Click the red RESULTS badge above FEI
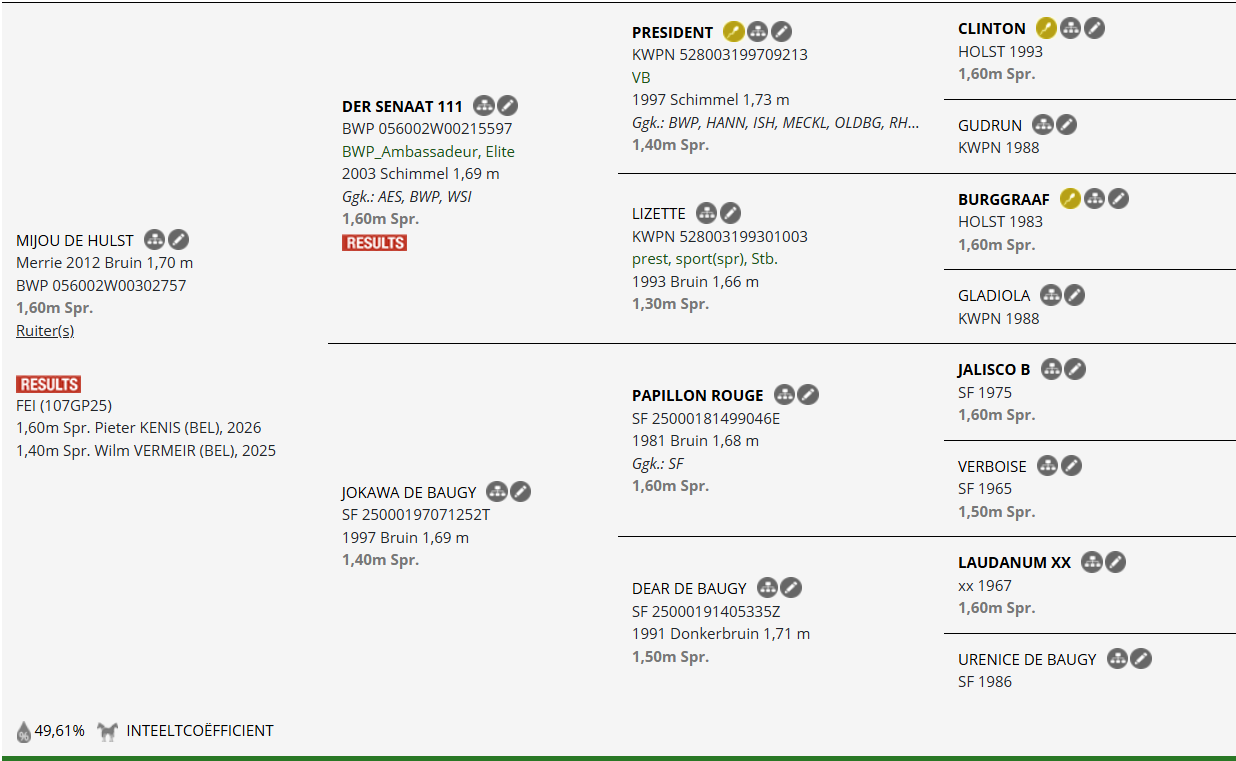 48,384
